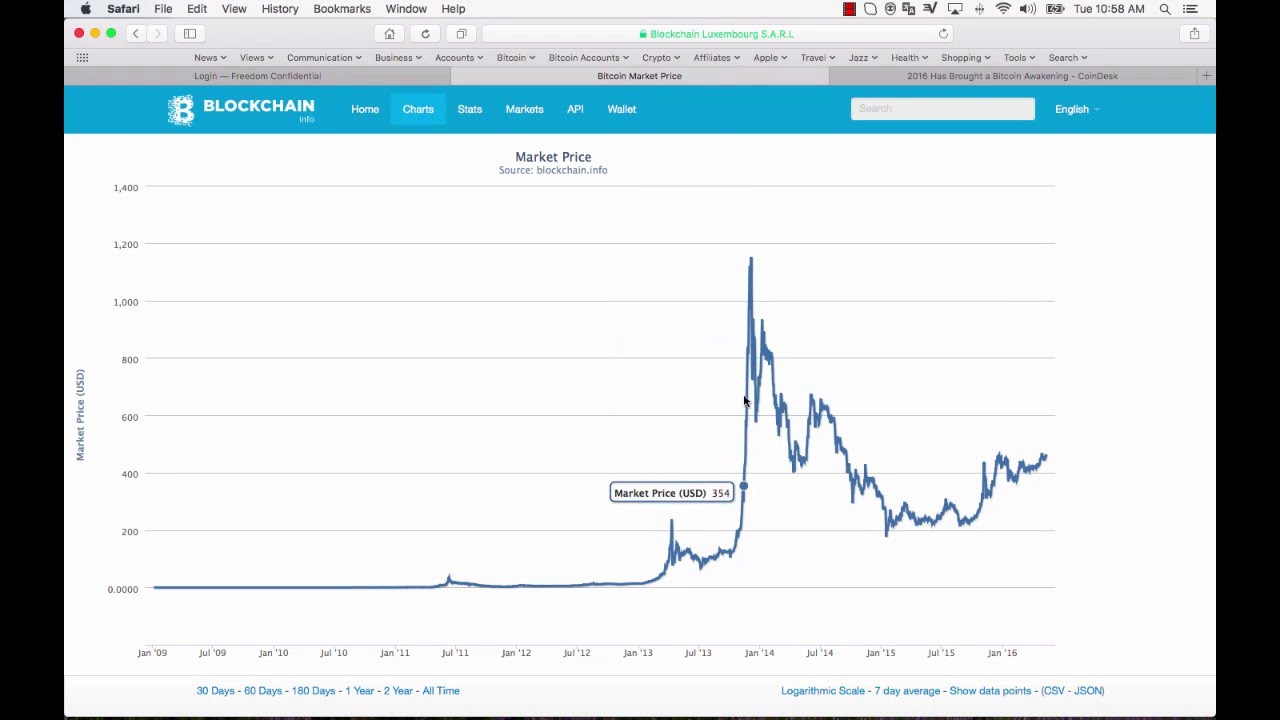Open Notification Center icon
Image resolution: width=1280 pixels, height=720 pixels.
[x=1190, y=9]
